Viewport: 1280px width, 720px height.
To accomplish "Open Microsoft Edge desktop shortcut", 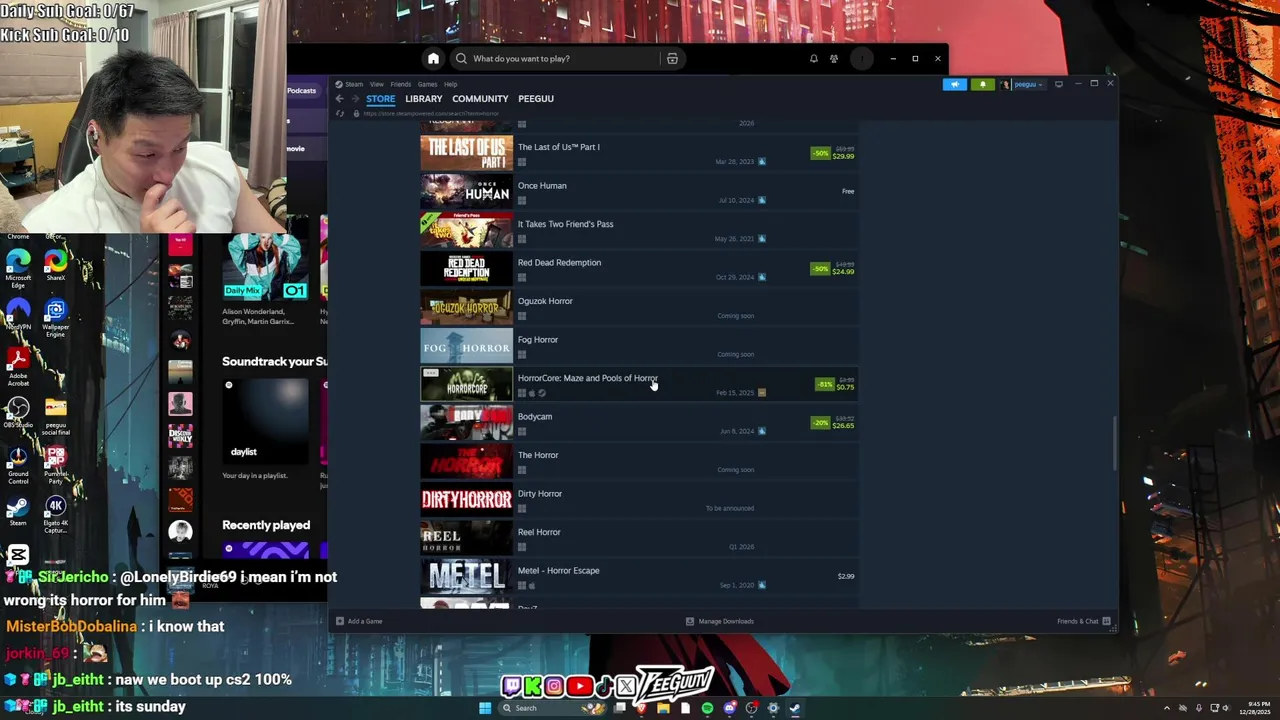I will (18, 269).
